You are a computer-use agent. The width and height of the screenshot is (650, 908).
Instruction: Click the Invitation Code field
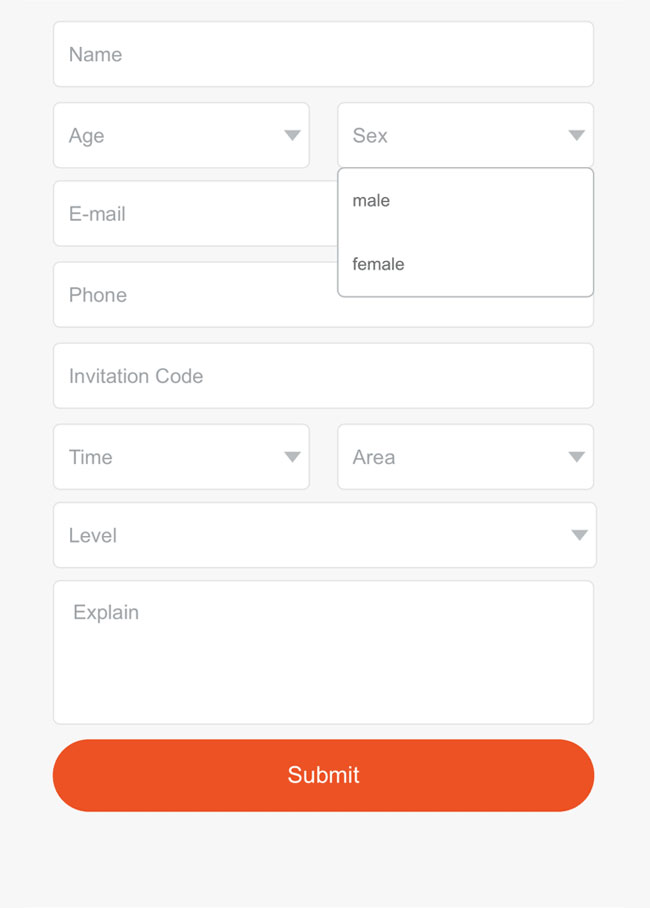(323, 376)
